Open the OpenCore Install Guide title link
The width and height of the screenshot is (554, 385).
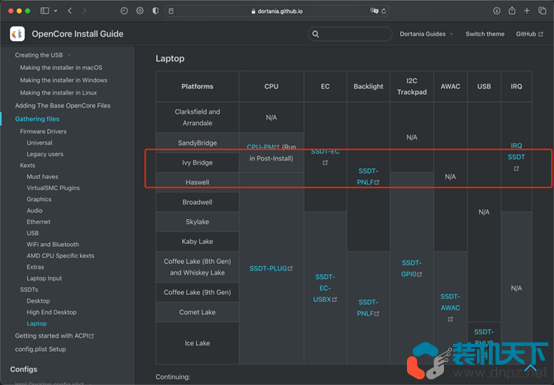[77, 34]
